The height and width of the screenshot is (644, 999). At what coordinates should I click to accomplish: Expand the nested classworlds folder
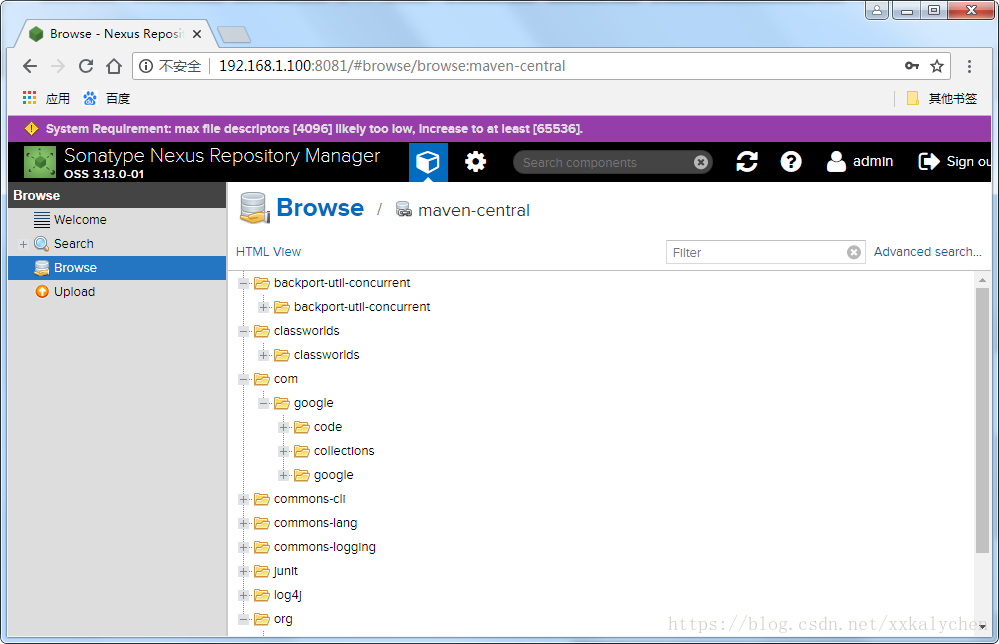[263, 355]
